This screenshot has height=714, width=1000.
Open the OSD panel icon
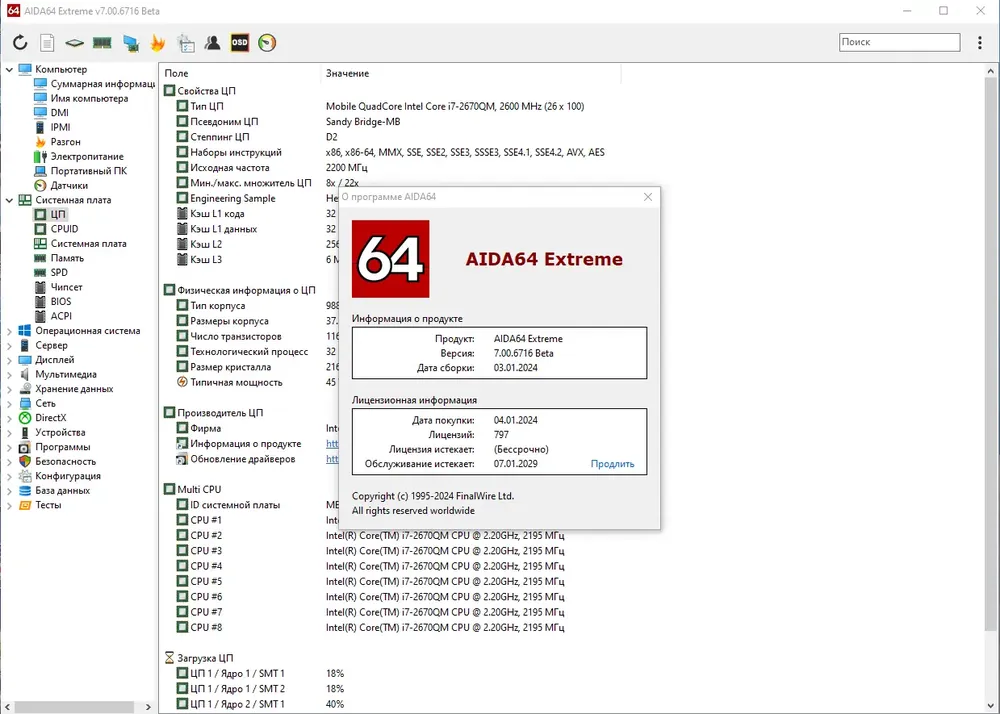[x=240, y=43]
